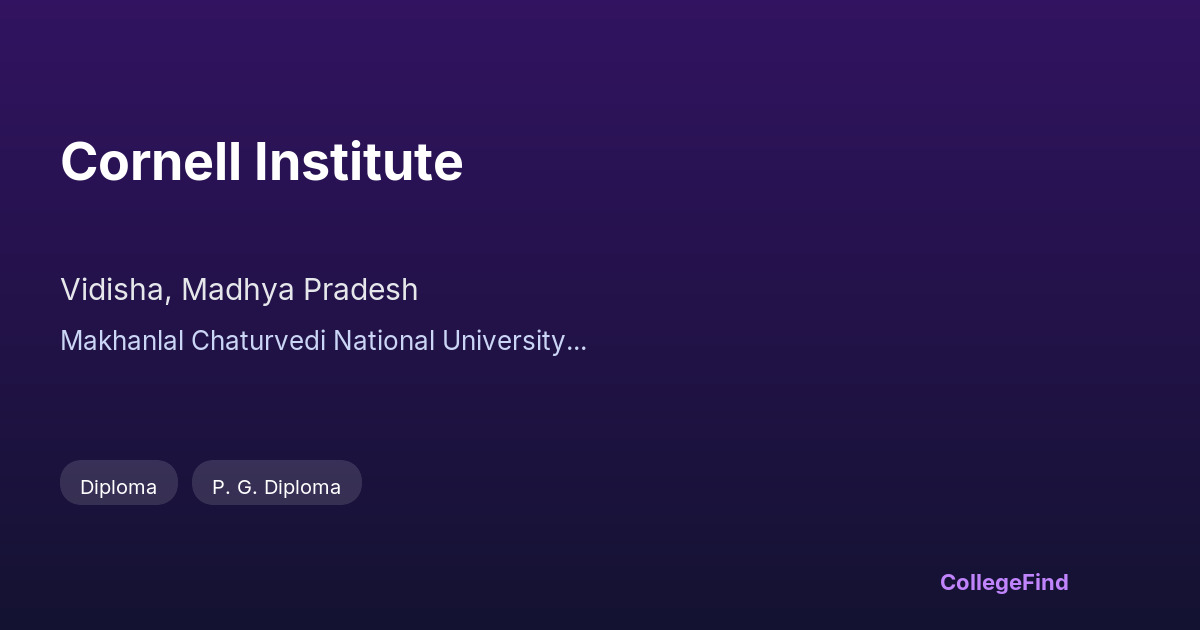The width and height of the screenshot is (1200, 630).
Task: Select the Diploma course tag
Action: (x=119, y=486)
